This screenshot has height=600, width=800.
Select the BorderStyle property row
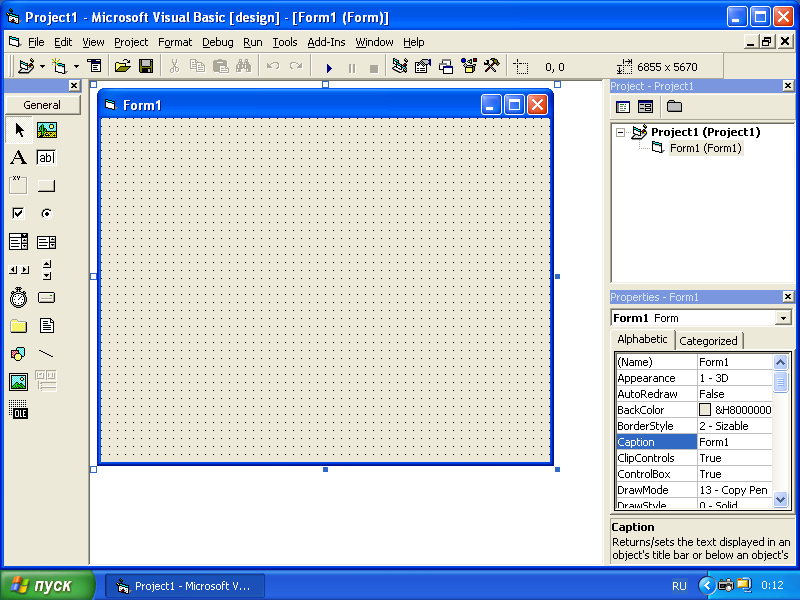(x=694, y=426)
